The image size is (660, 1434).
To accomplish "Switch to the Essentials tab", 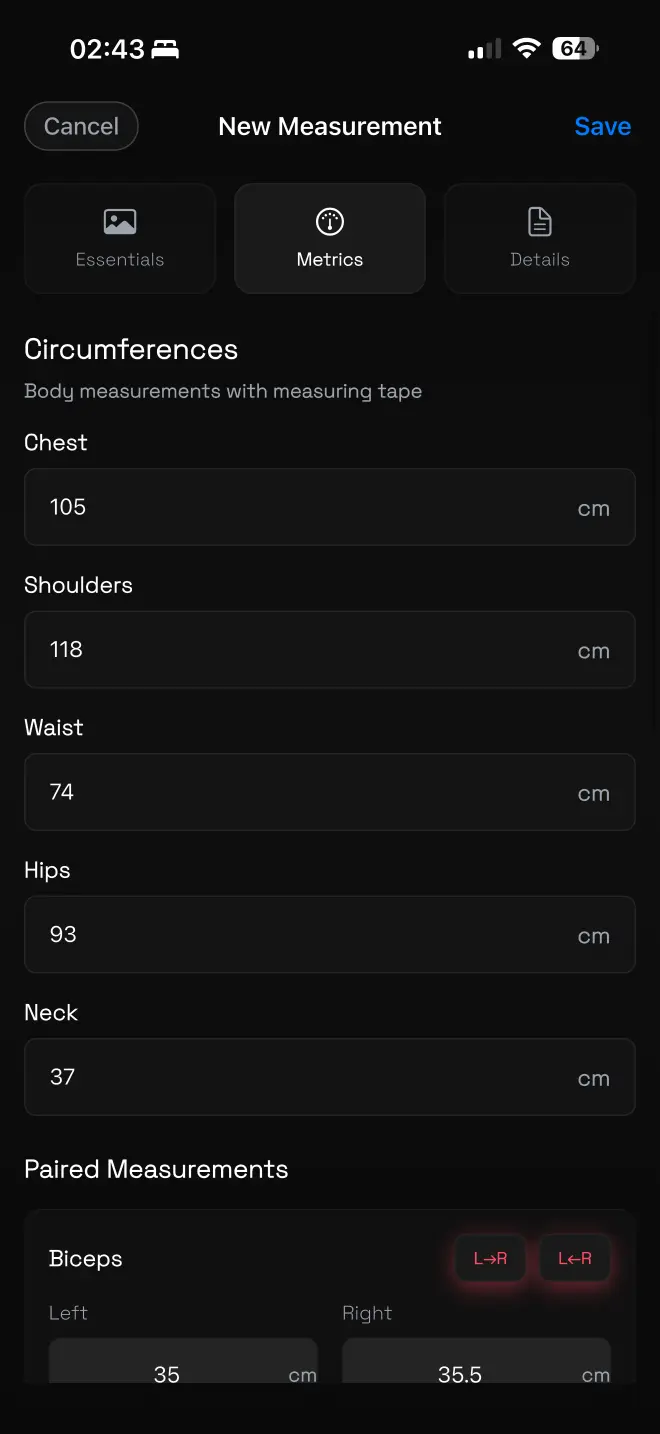I will (120, 238).
